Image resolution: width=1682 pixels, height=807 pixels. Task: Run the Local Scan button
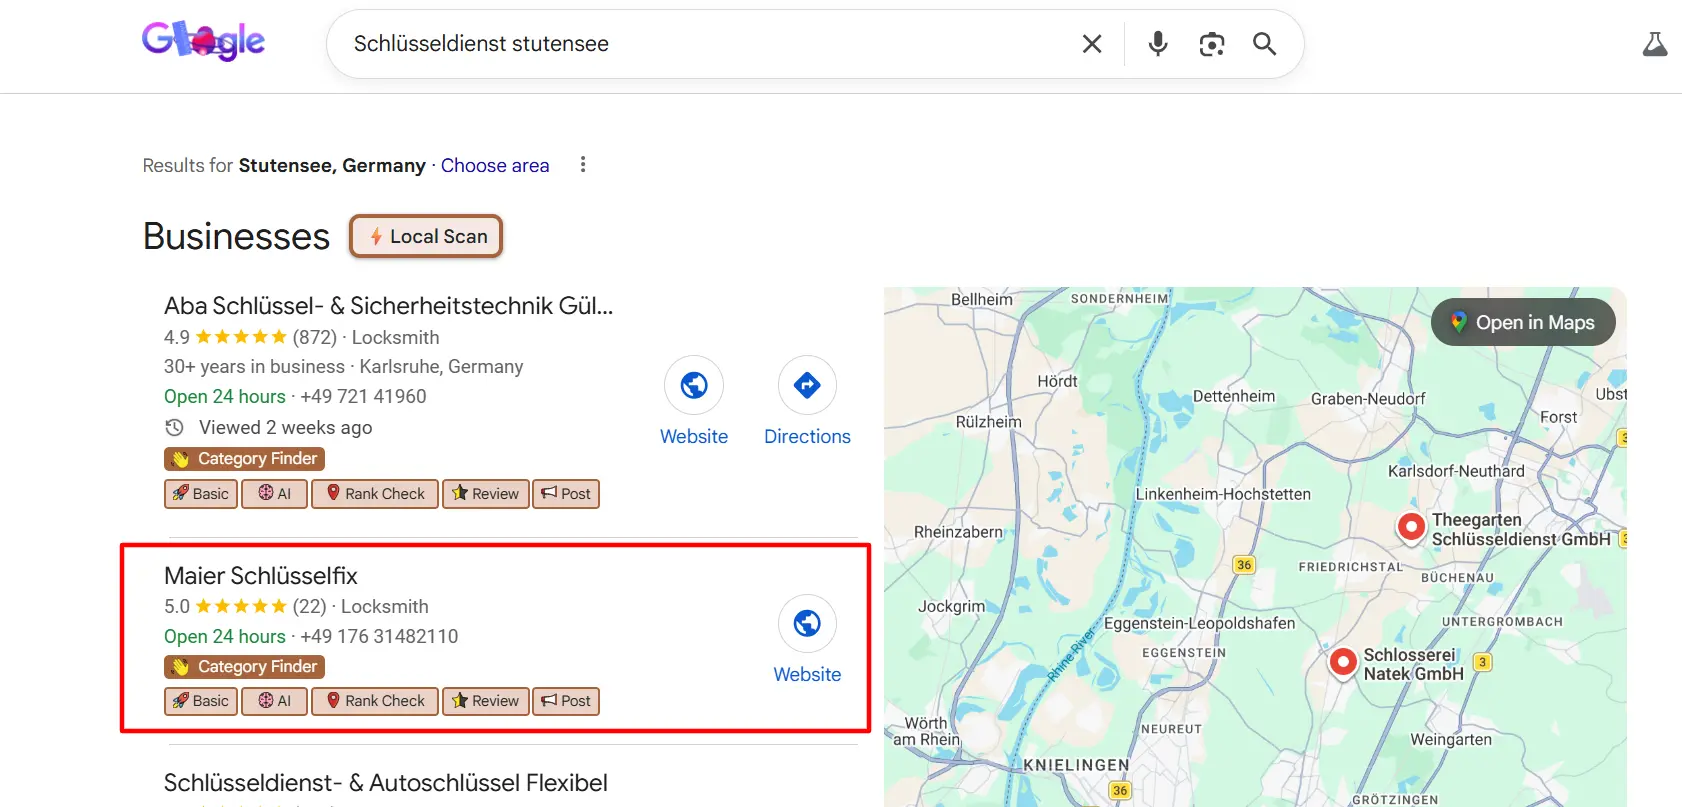(x=426, y=237)
